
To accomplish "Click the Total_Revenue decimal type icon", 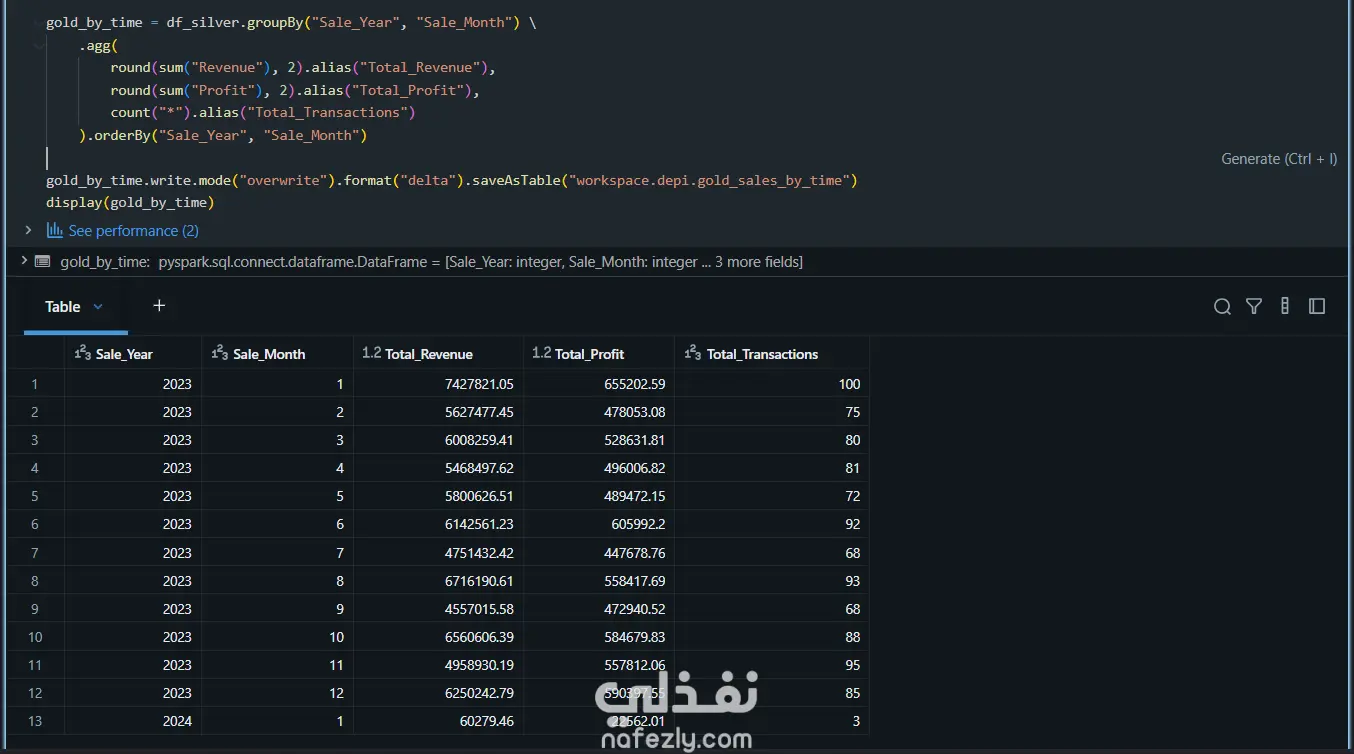I will click(x=371, y=353).
